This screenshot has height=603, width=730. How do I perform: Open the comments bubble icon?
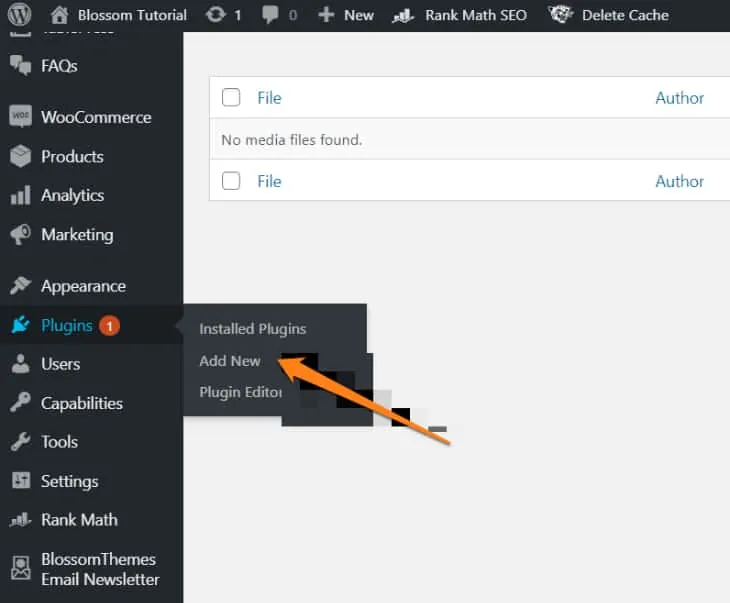(x=271, y=15)
